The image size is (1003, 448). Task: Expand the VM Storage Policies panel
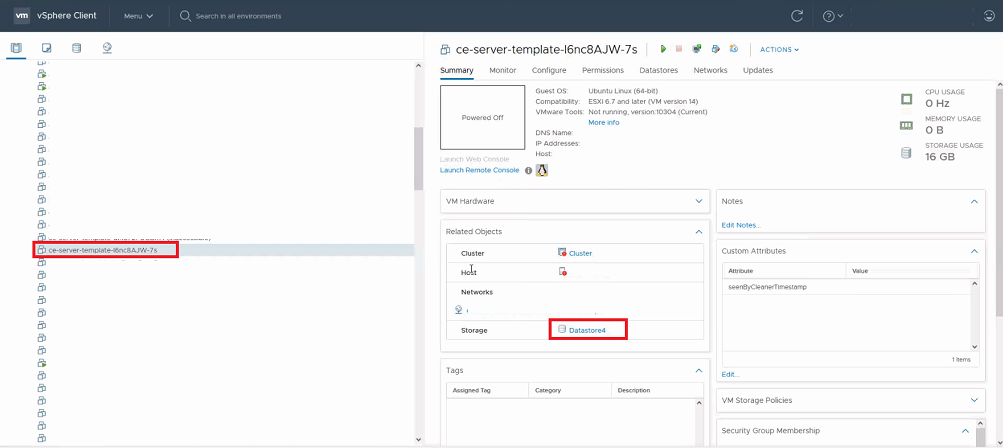click(x=974, y=400)
